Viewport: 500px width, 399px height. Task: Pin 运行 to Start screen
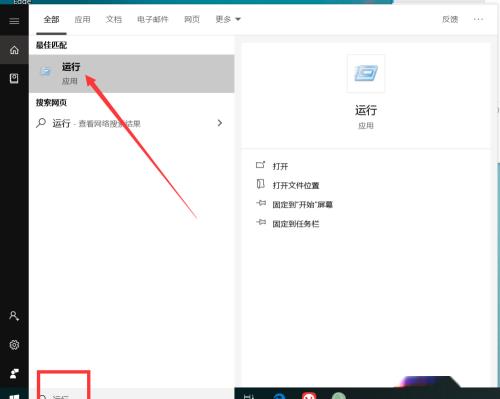click(302, 205)
